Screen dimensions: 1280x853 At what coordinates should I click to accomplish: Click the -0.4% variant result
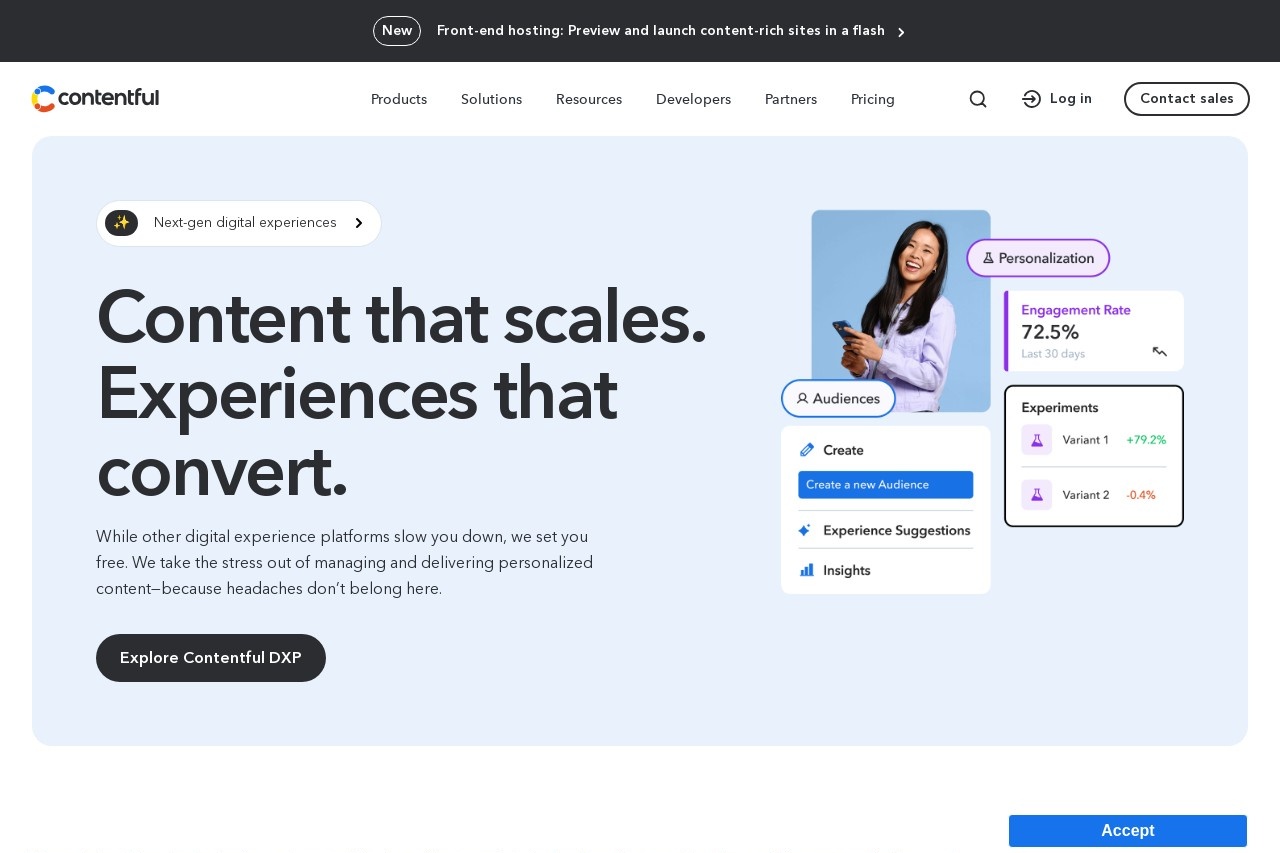pyautogui.click(x=1141, y=495)
